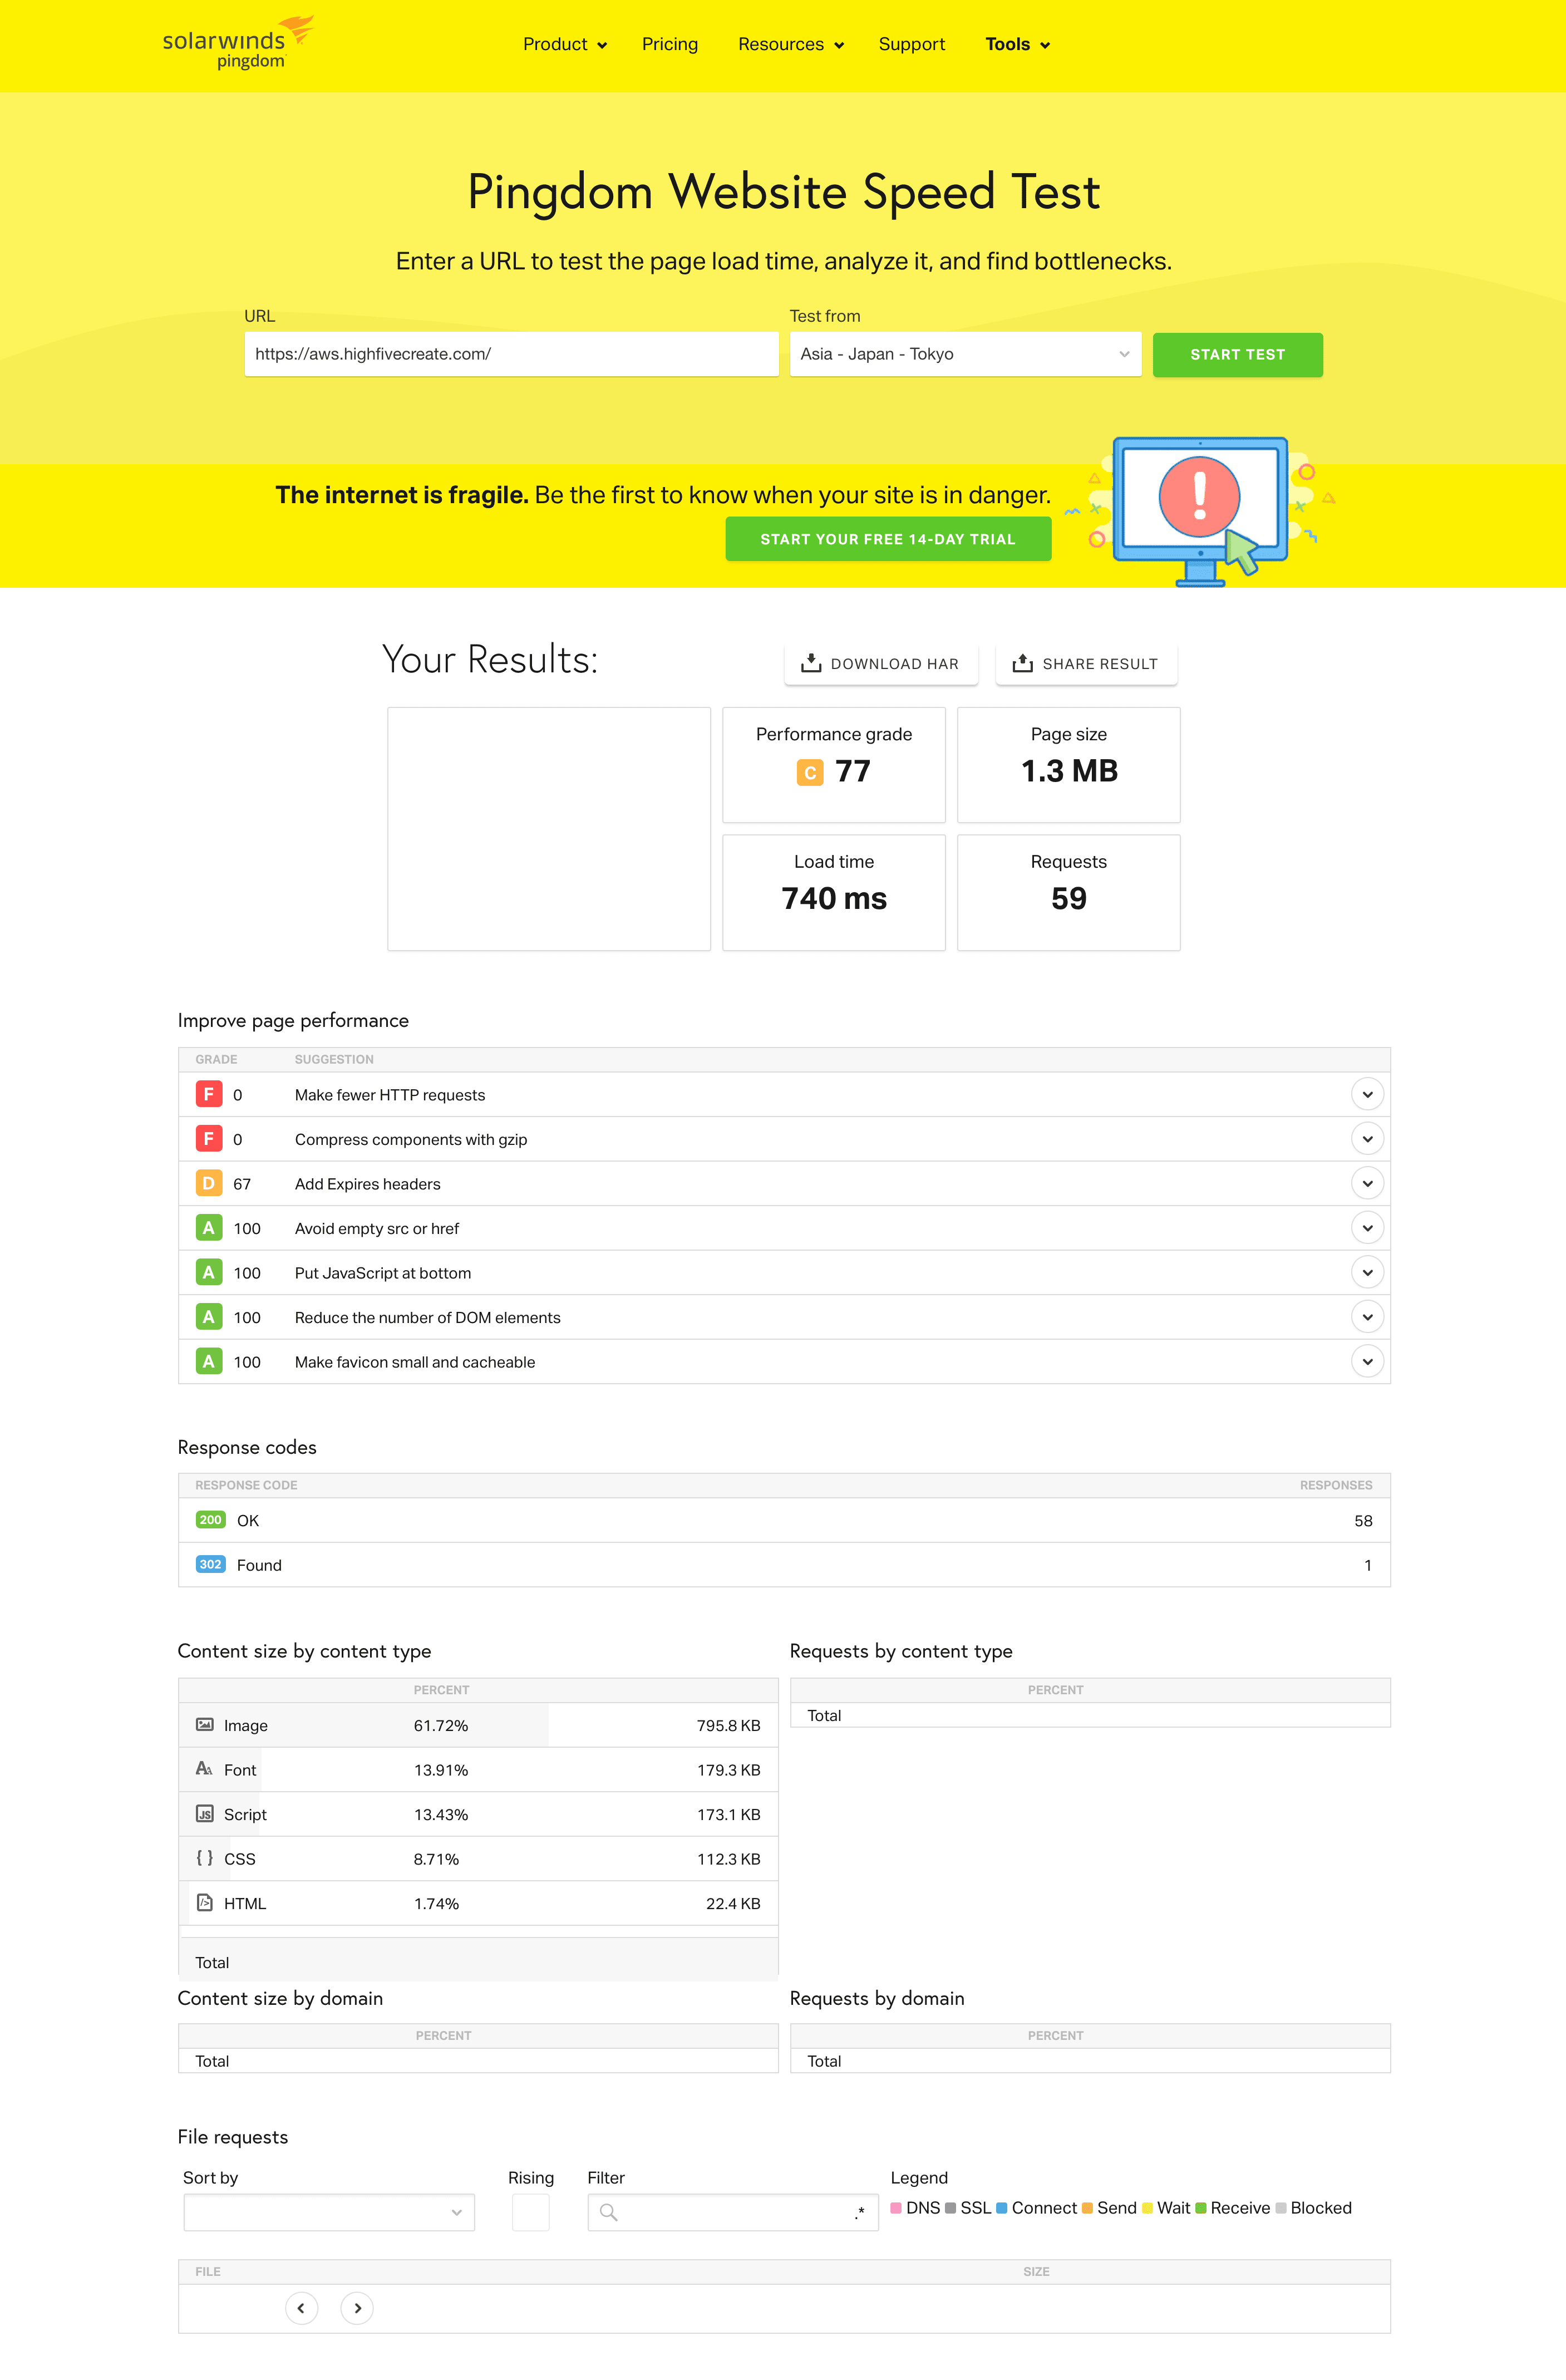Click the Filter text field

click(733, 2212)
